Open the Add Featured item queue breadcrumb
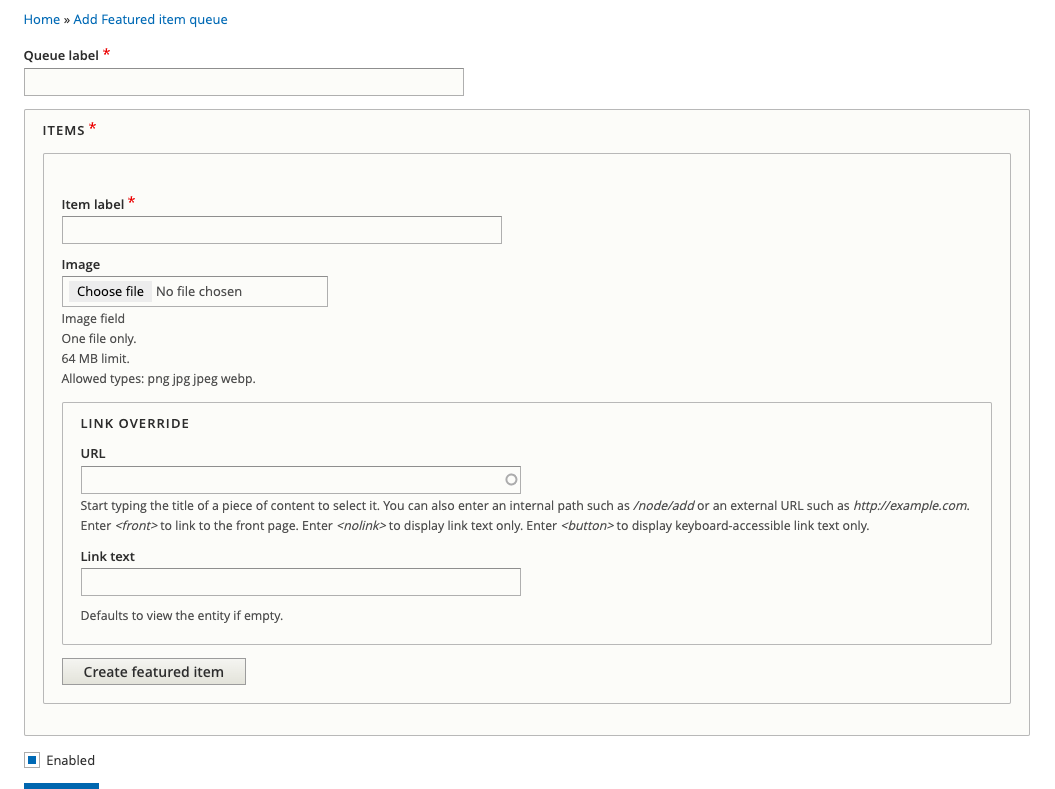The height and width of the screenshot is (789, 1055). pyautogui.click(x=150, y=20)
